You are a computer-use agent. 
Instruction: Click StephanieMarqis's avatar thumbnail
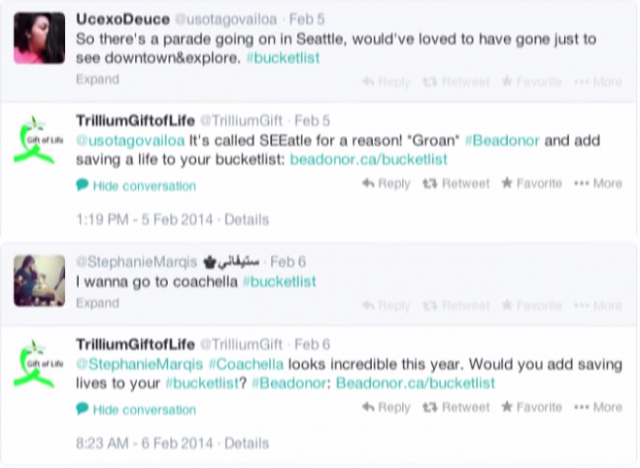39,279
